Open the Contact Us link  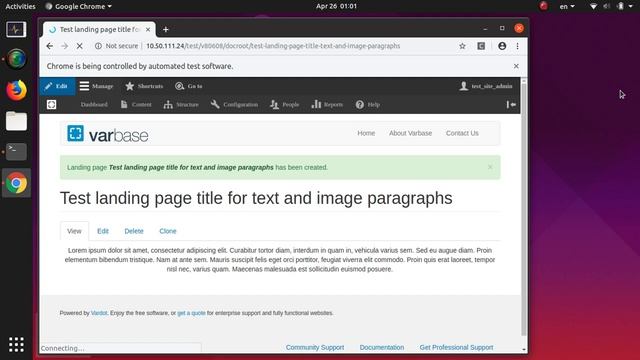pos(462,133)
